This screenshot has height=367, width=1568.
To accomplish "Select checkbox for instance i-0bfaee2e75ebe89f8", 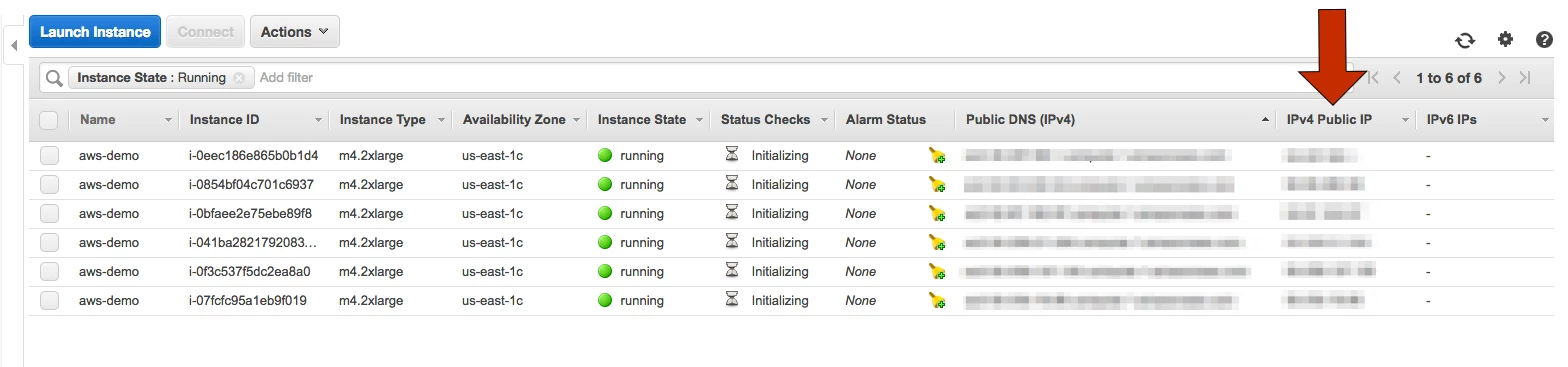I will pos(49,213).
